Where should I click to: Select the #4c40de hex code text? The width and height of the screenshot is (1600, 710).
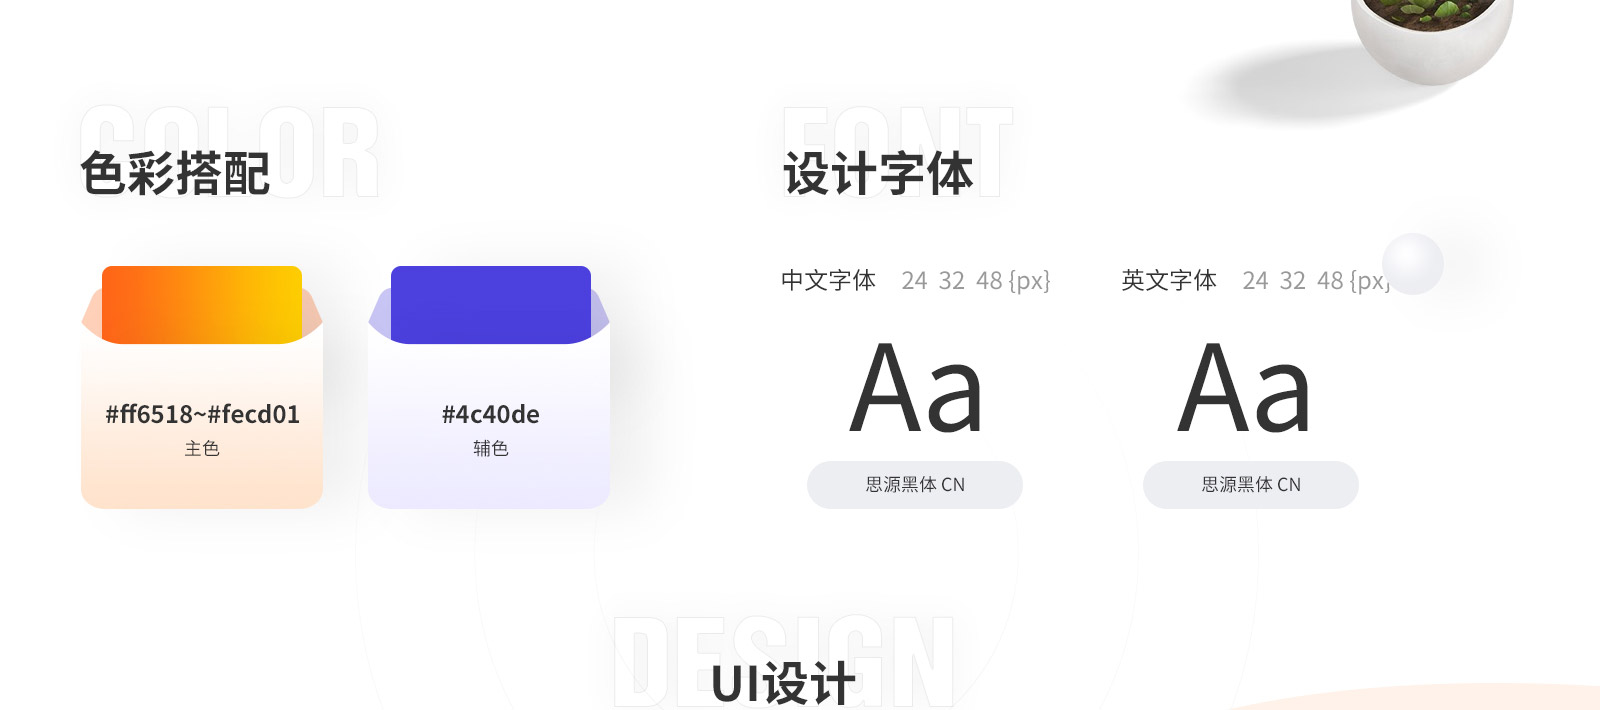[491, 414]
